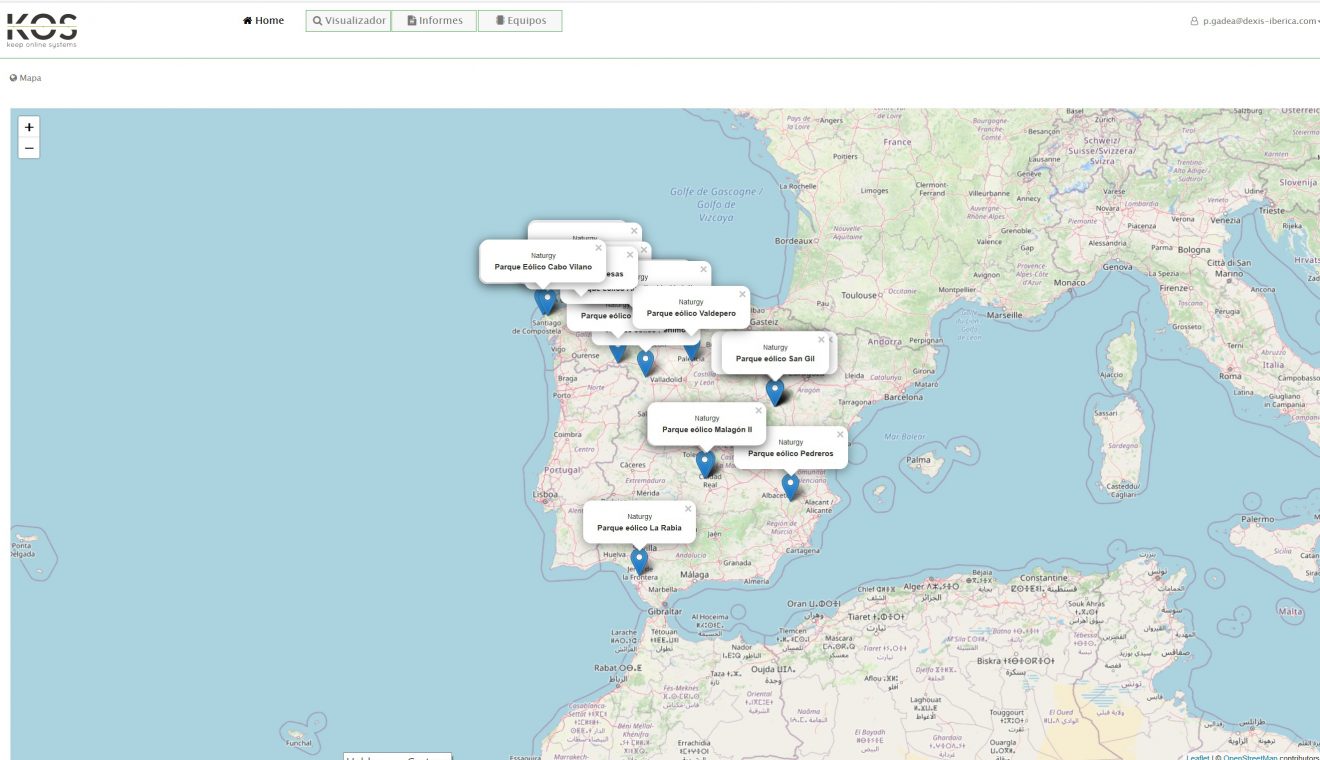The image size is (1320, 760).
Task: Expand the p.gadea user account dropdown
Action: 1253,21
